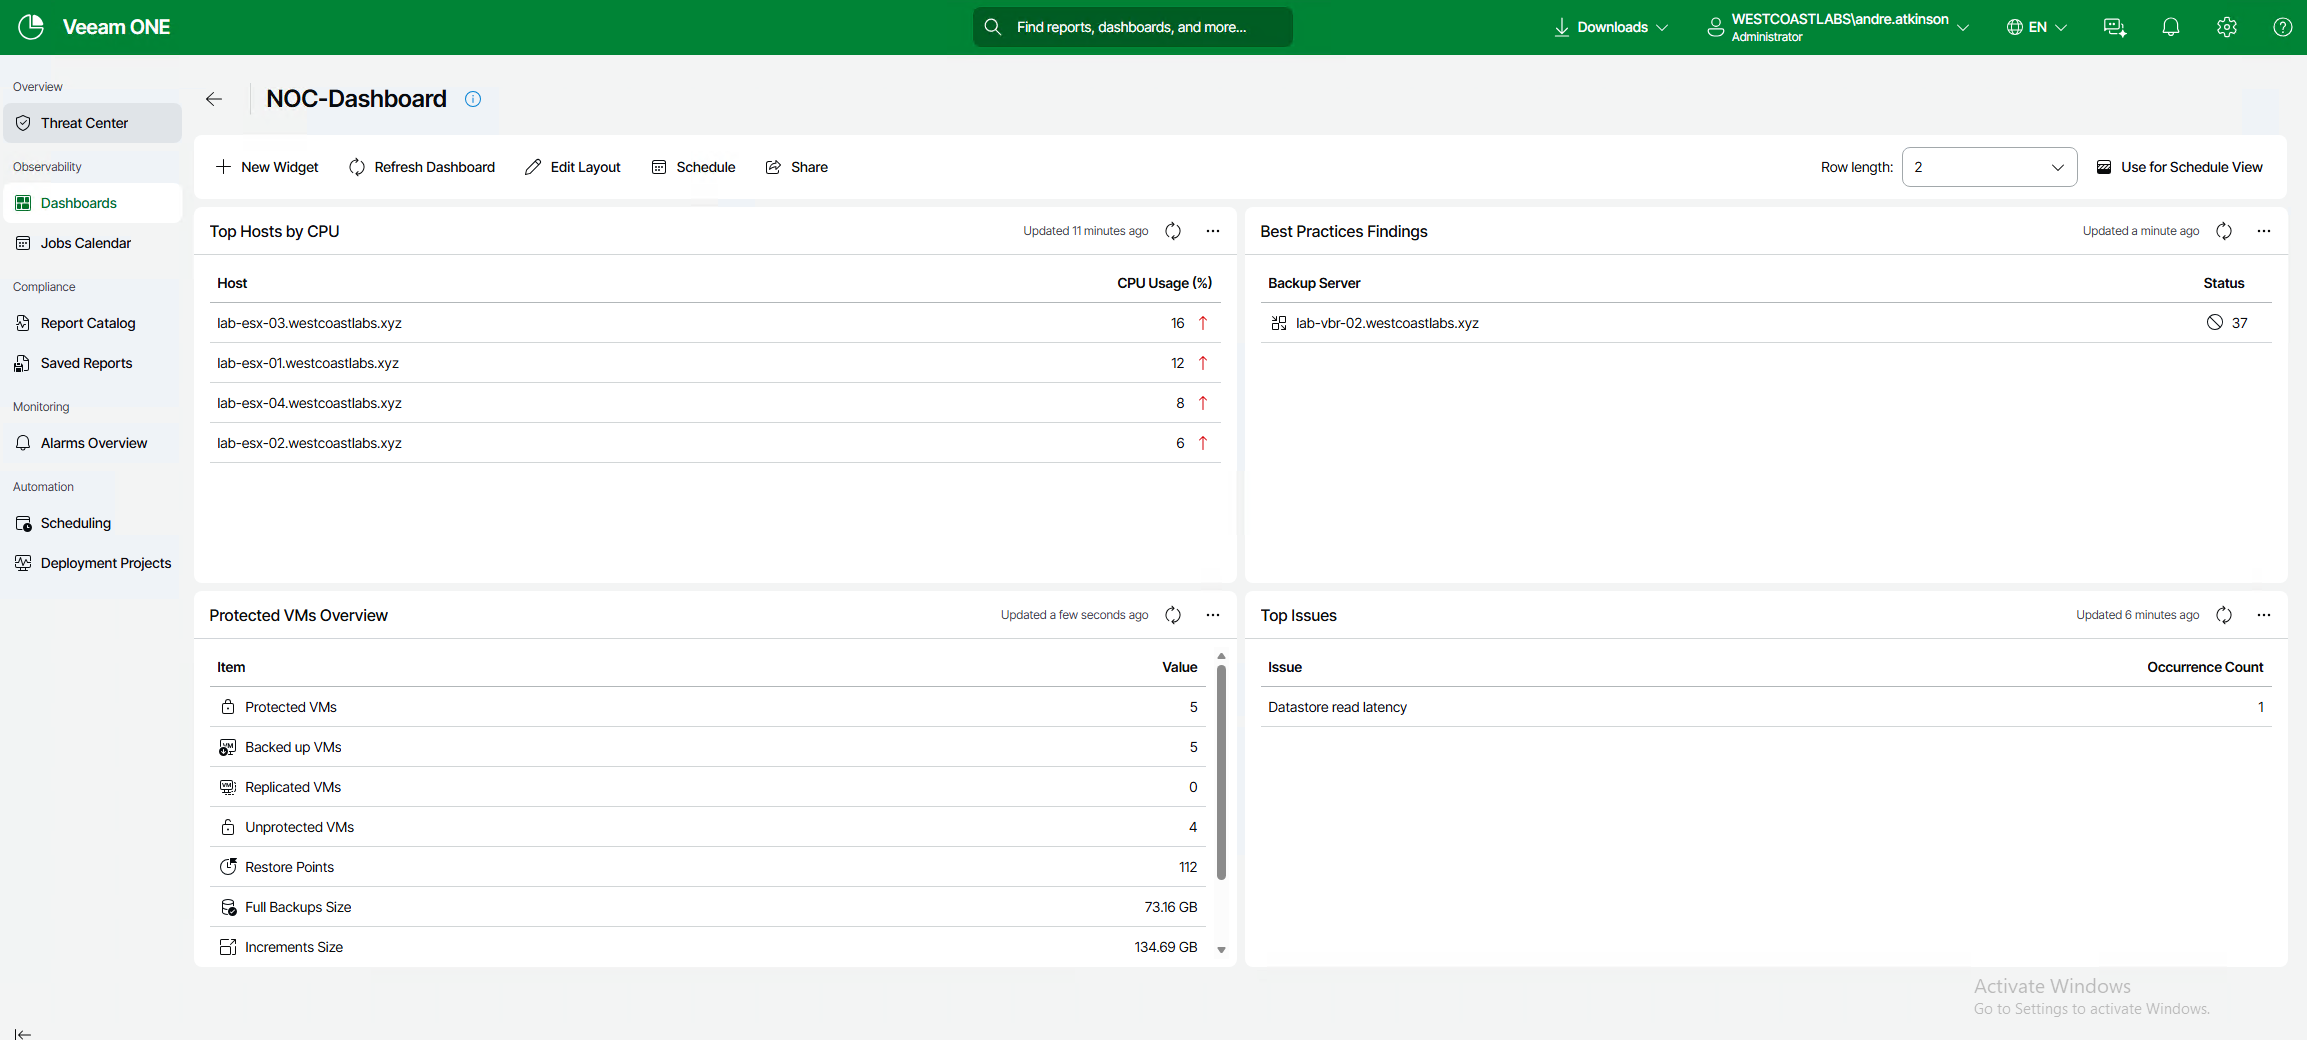This screenshot has height=1040, width=2307.
Task: Click the help question mark icon
Action: click(2282, 27)
